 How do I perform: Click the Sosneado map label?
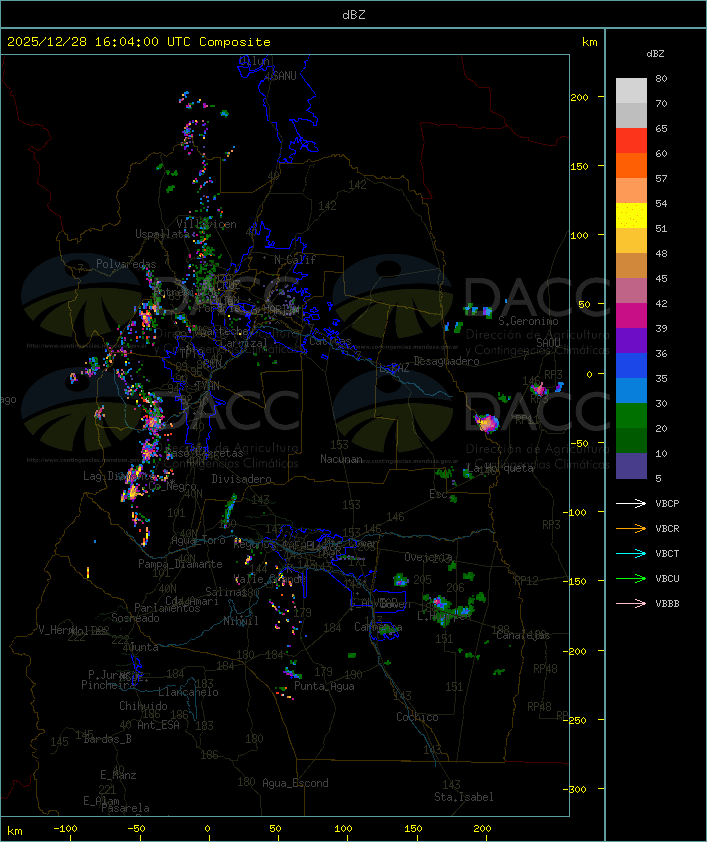(x=135, y=618)
